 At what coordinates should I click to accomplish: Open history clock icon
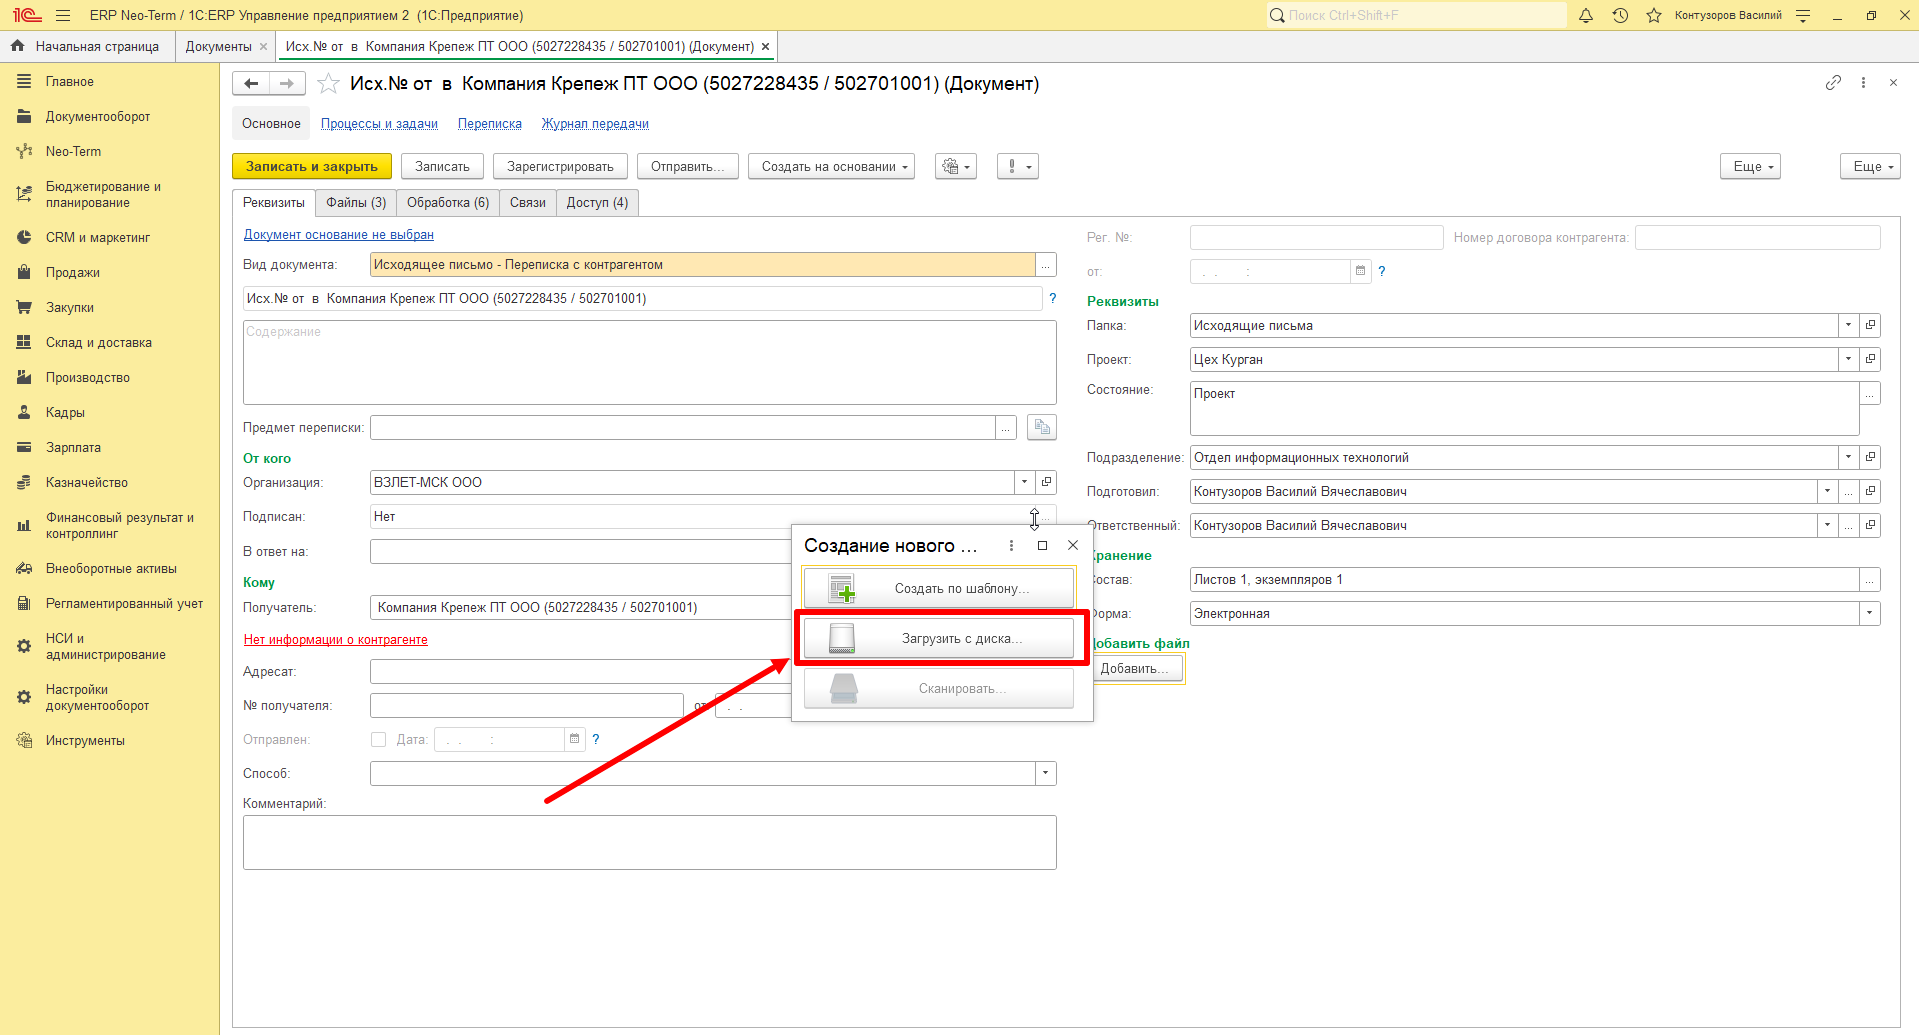click(1620, 15)
